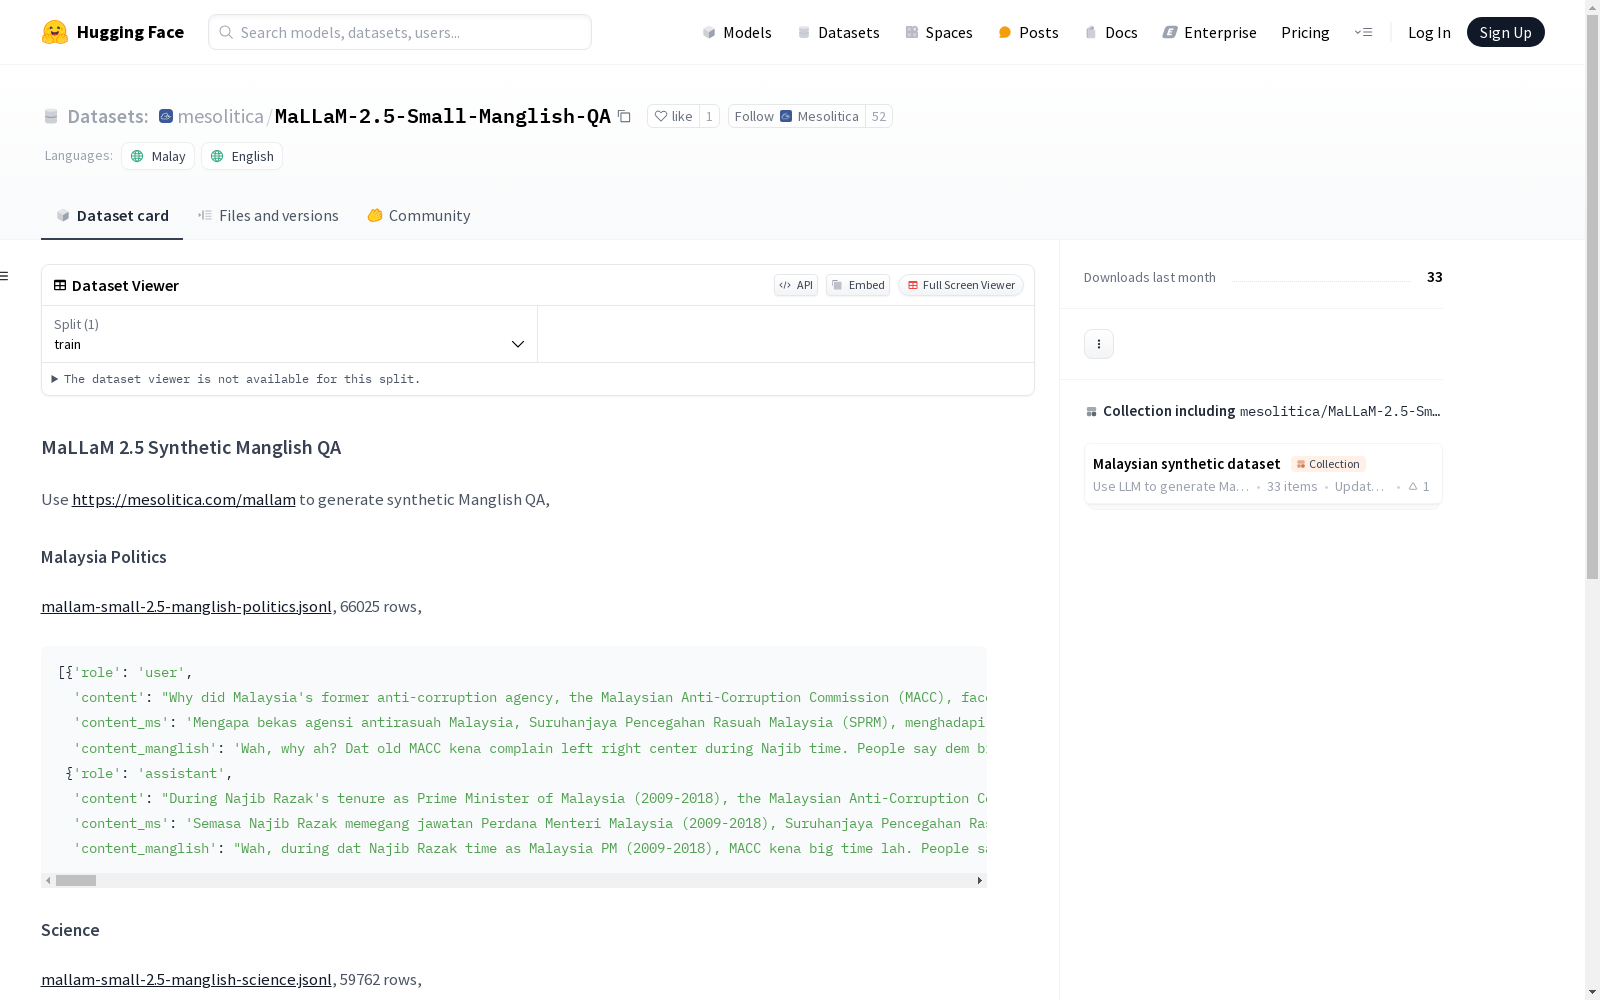Expand the dataset viewer unavailable message
Screen dimensions: 1600x1000
pos(236,379)
